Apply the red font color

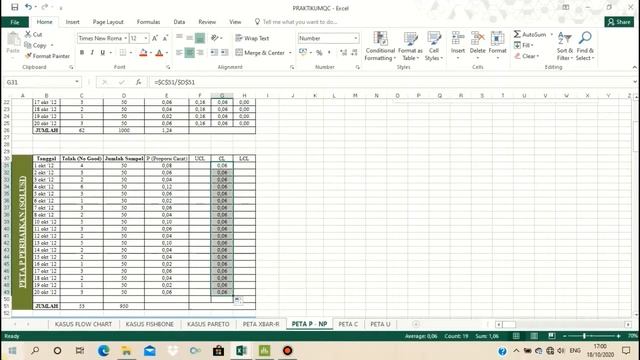[x=159, y=53]
